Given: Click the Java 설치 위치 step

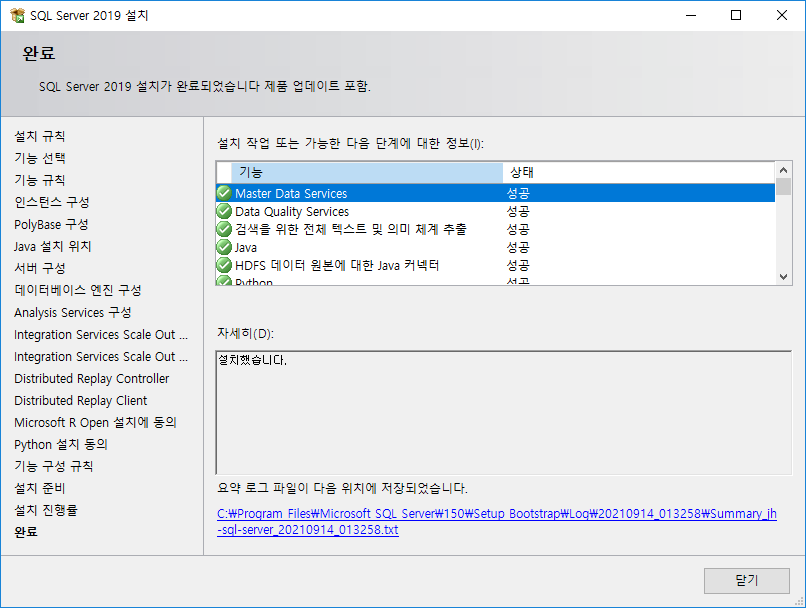Looking at the screenshot, I should point(52,247).
